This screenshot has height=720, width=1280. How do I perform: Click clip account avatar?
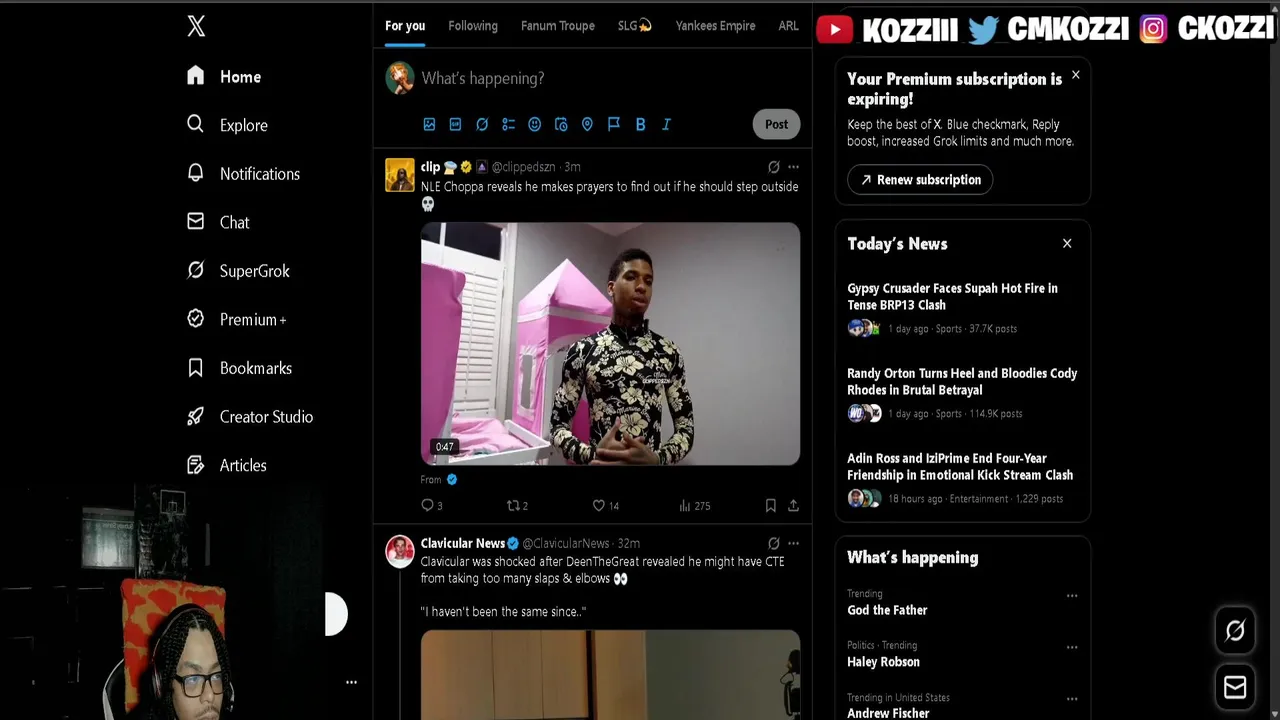pos(400,175)
